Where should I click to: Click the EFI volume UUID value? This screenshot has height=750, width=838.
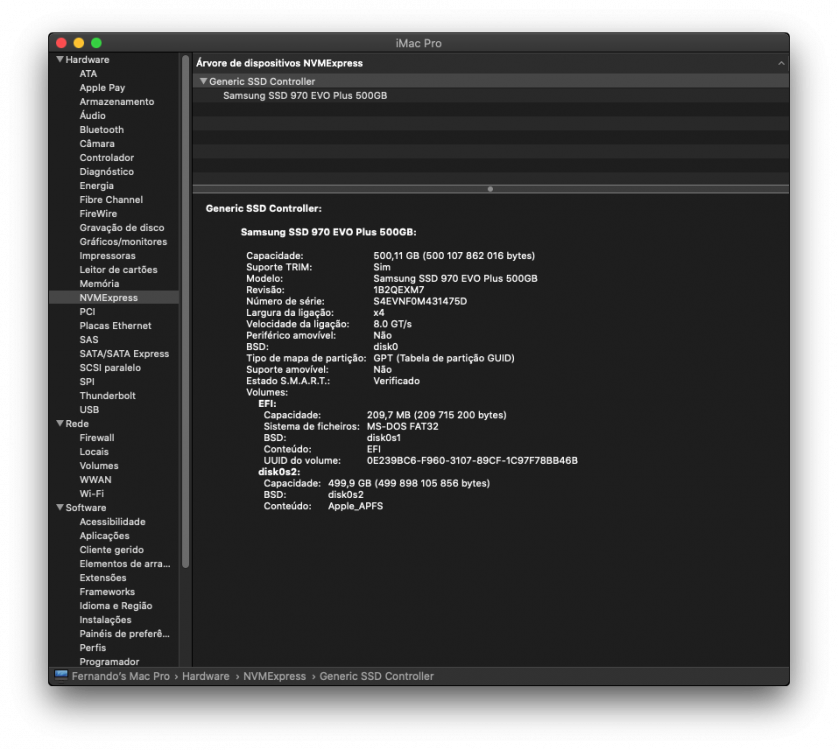point(472,460)
